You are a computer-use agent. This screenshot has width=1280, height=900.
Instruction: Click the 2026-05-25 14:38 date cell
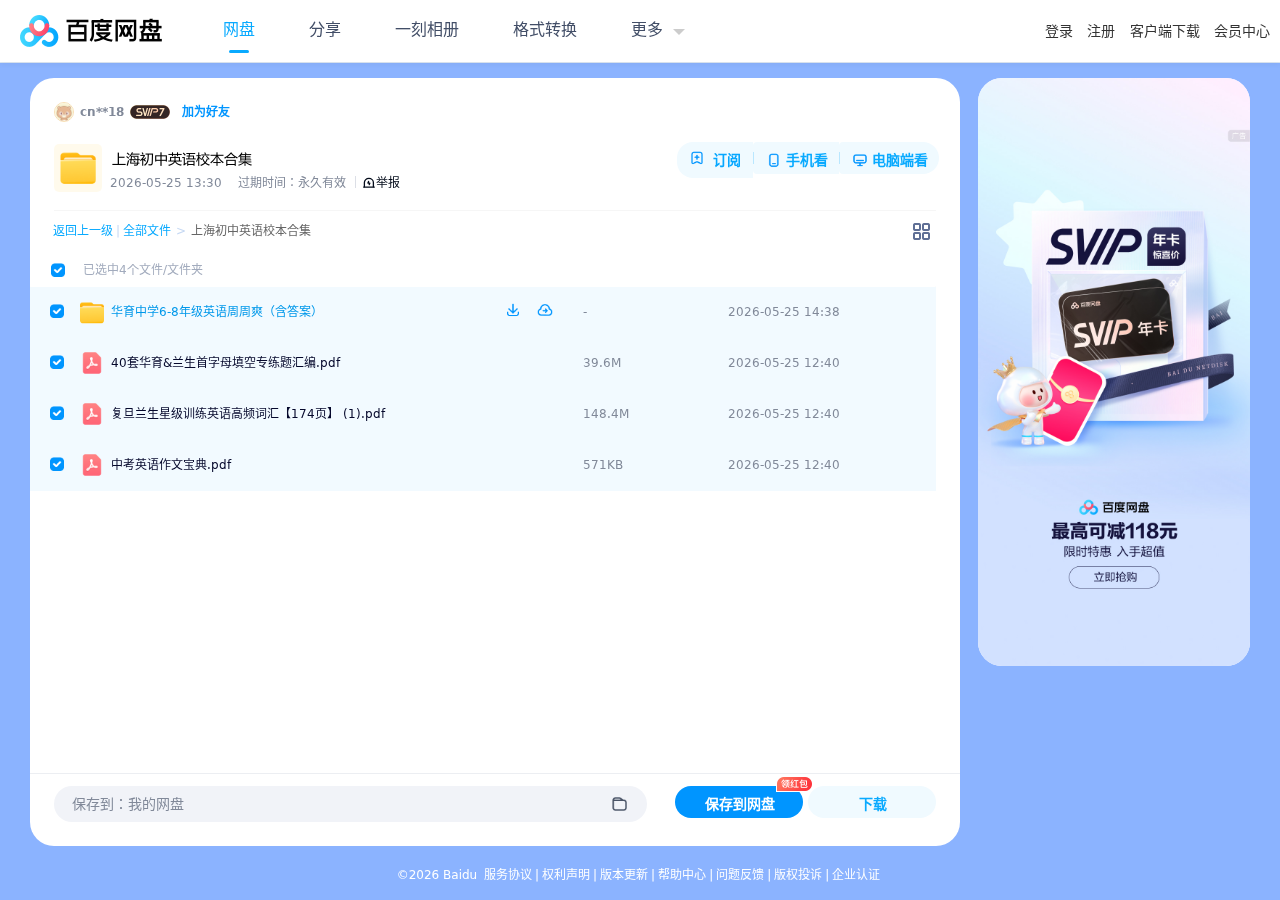coord(784,312)
